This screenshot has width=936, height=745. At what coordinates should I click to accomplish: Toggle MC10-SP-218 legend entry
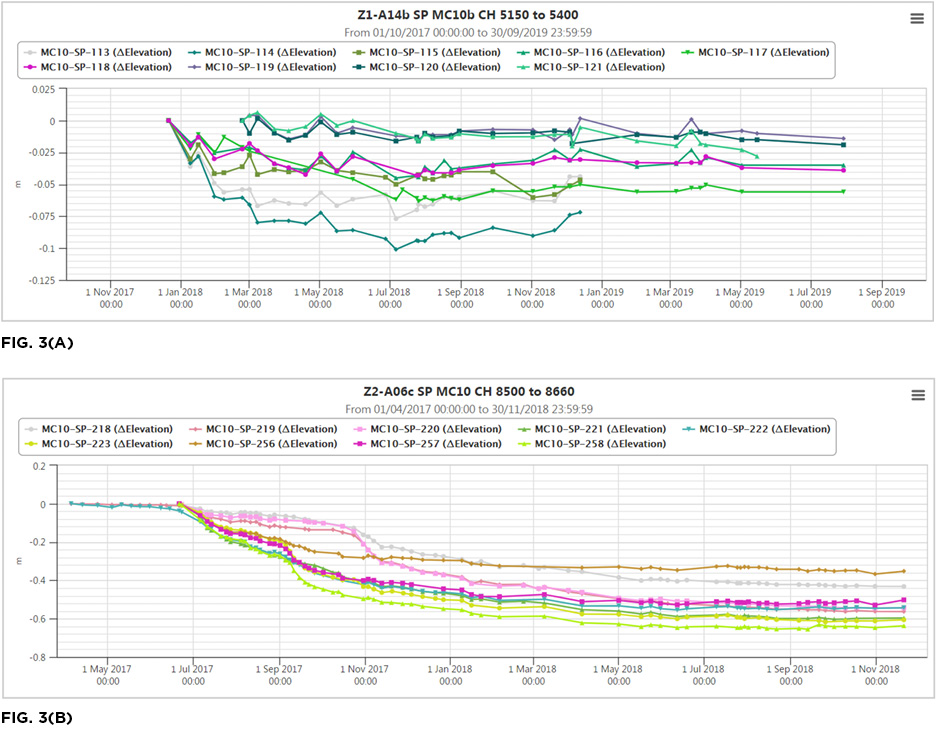106,429
